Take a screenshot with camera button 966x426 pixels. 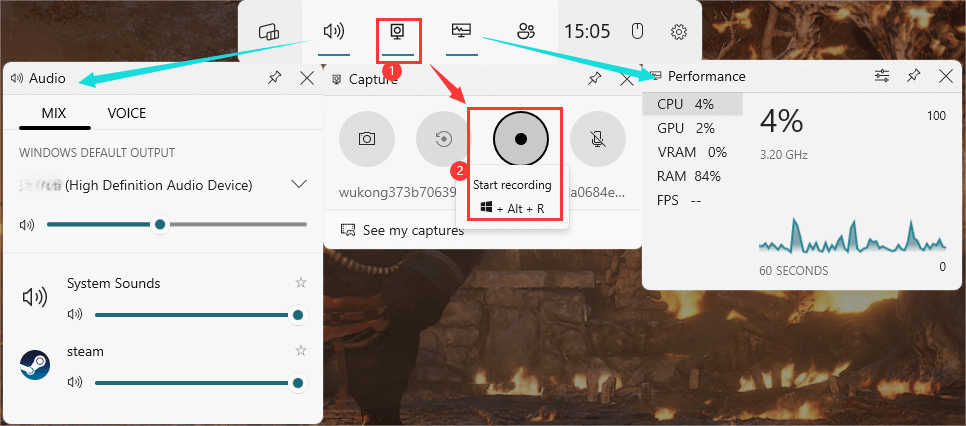(x=367, y=139)
